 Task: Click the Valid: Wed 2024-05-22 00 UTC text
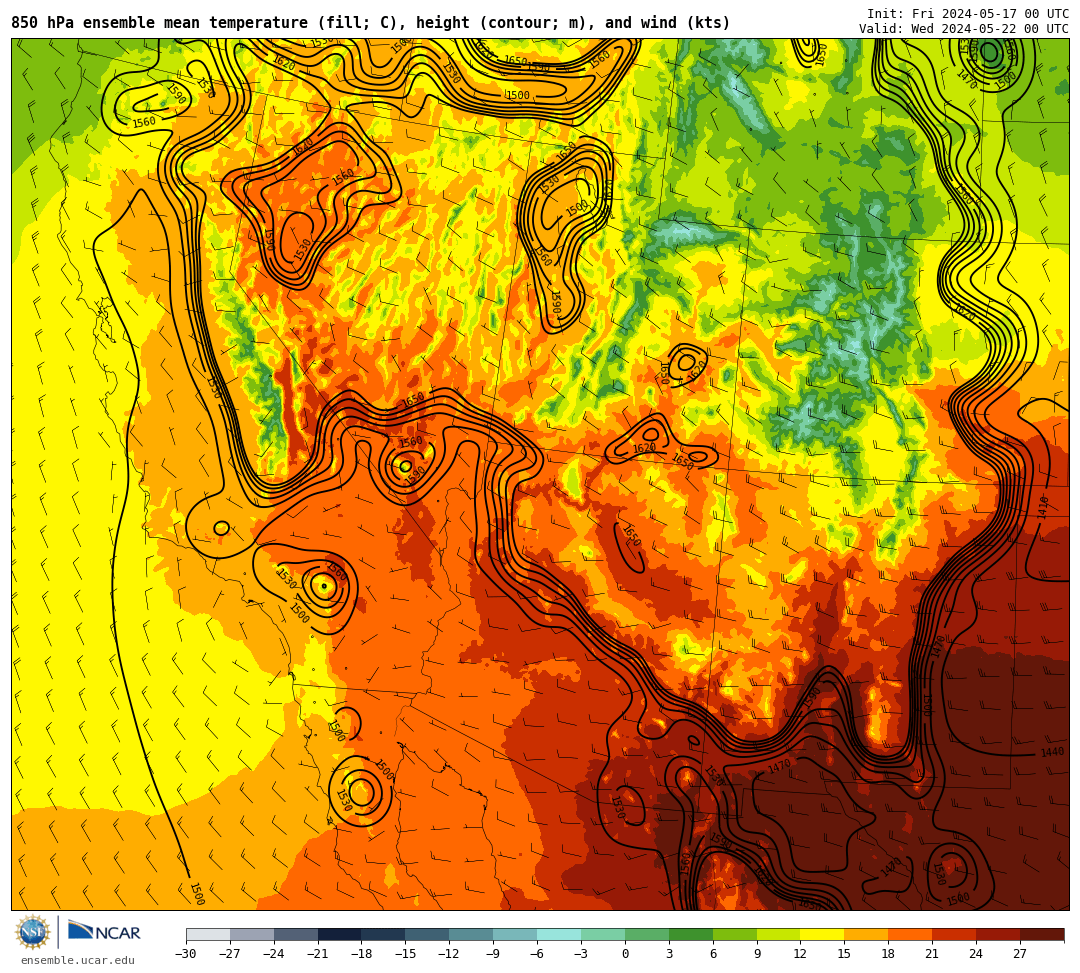[964, 29]
